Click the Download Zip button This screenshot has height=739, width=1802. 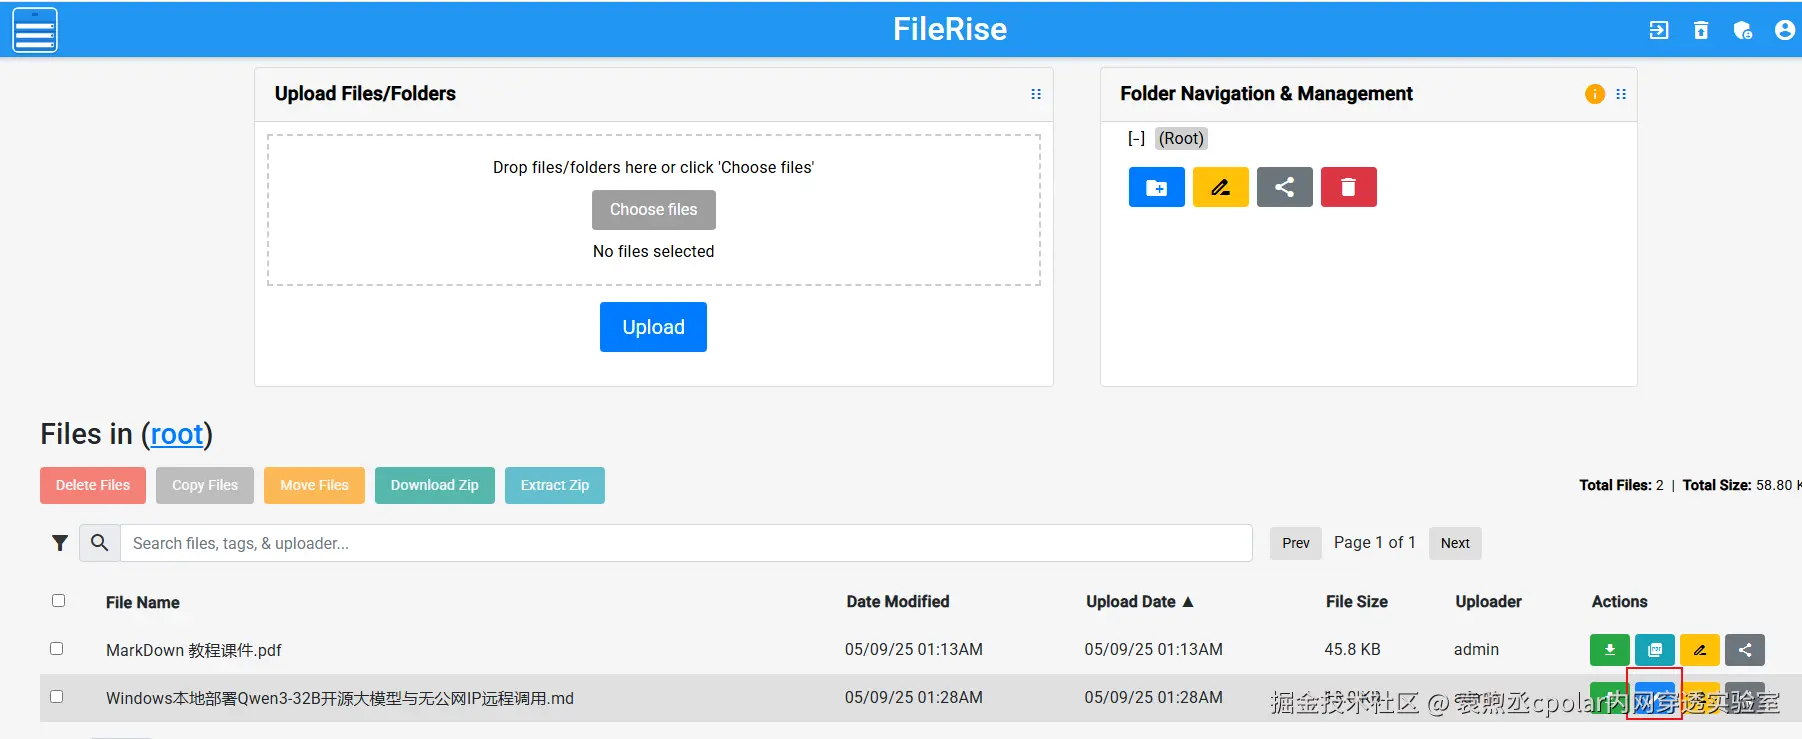[x=435, y=486]
